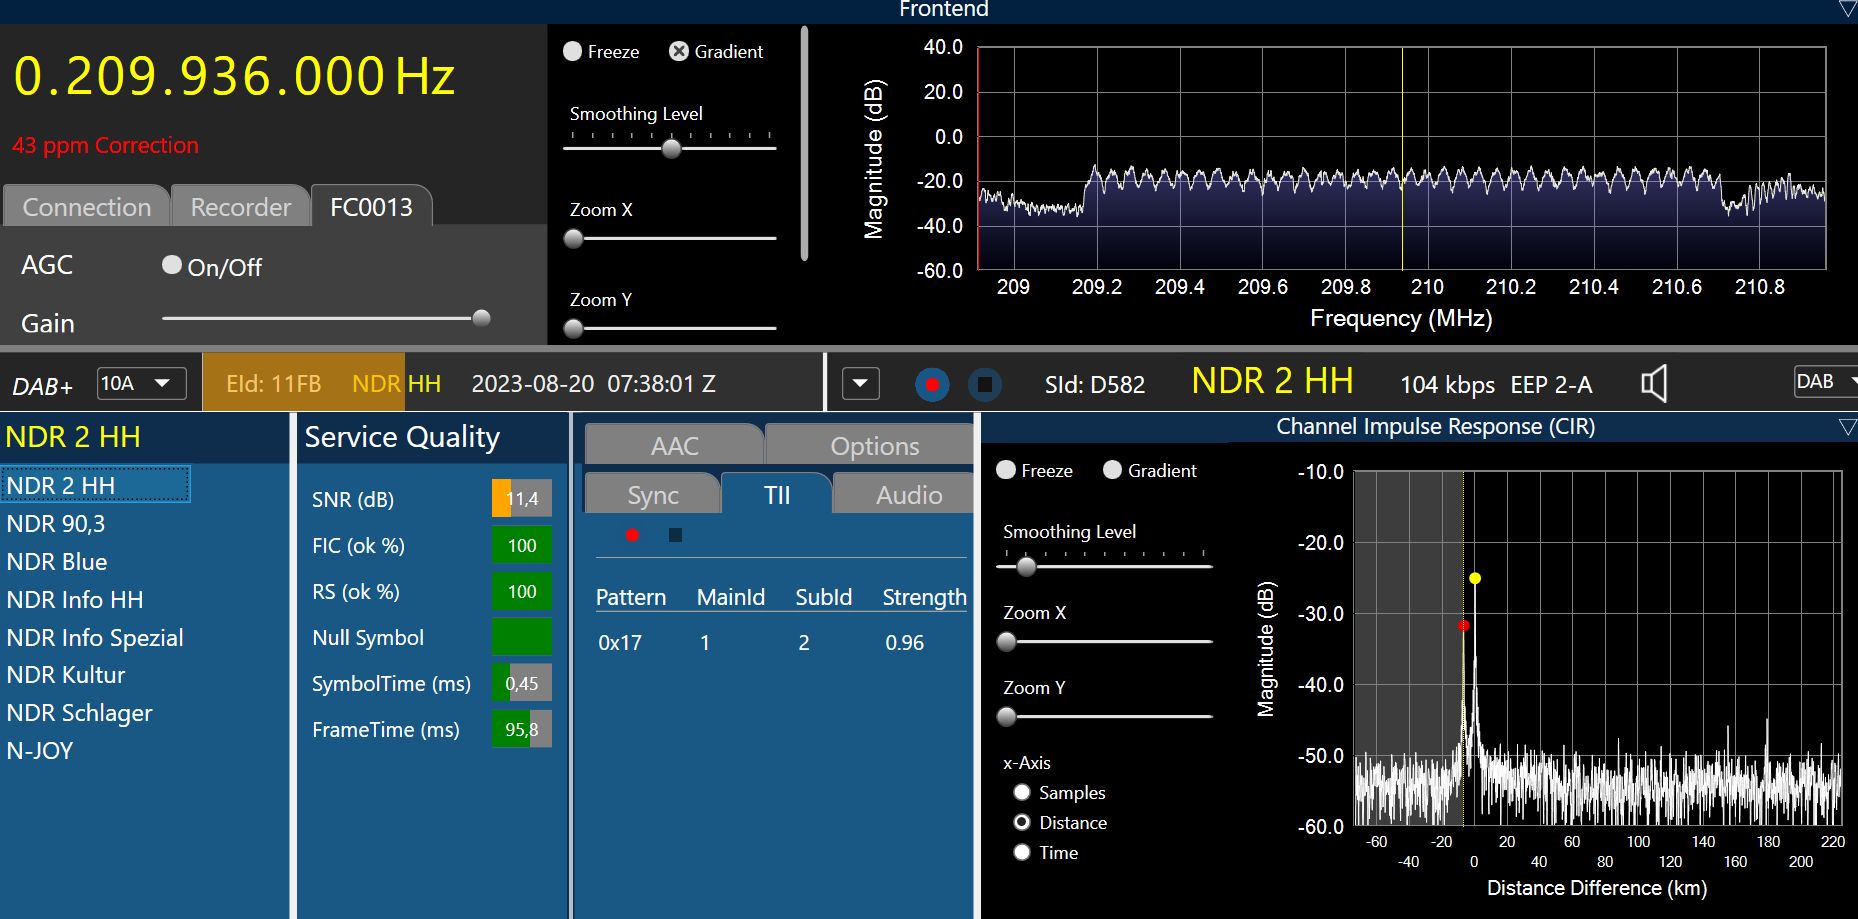Select Time for the CIR x-Axis

click(x=1022, y=852)
